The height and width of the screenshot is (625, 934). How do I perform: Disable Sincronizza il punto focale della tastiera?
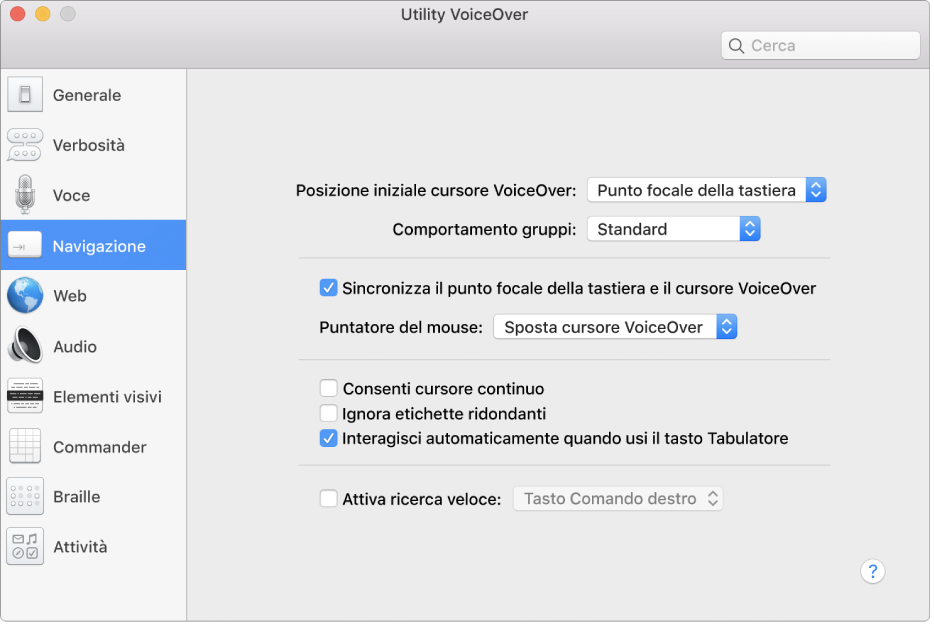coord(328,288)
